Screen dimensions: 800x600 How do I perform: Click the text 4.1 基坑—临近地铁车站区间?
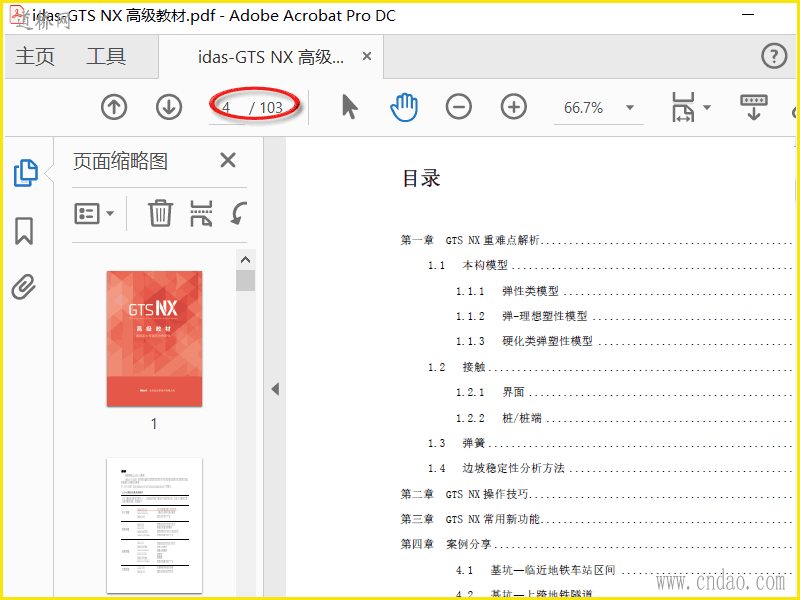536,570
